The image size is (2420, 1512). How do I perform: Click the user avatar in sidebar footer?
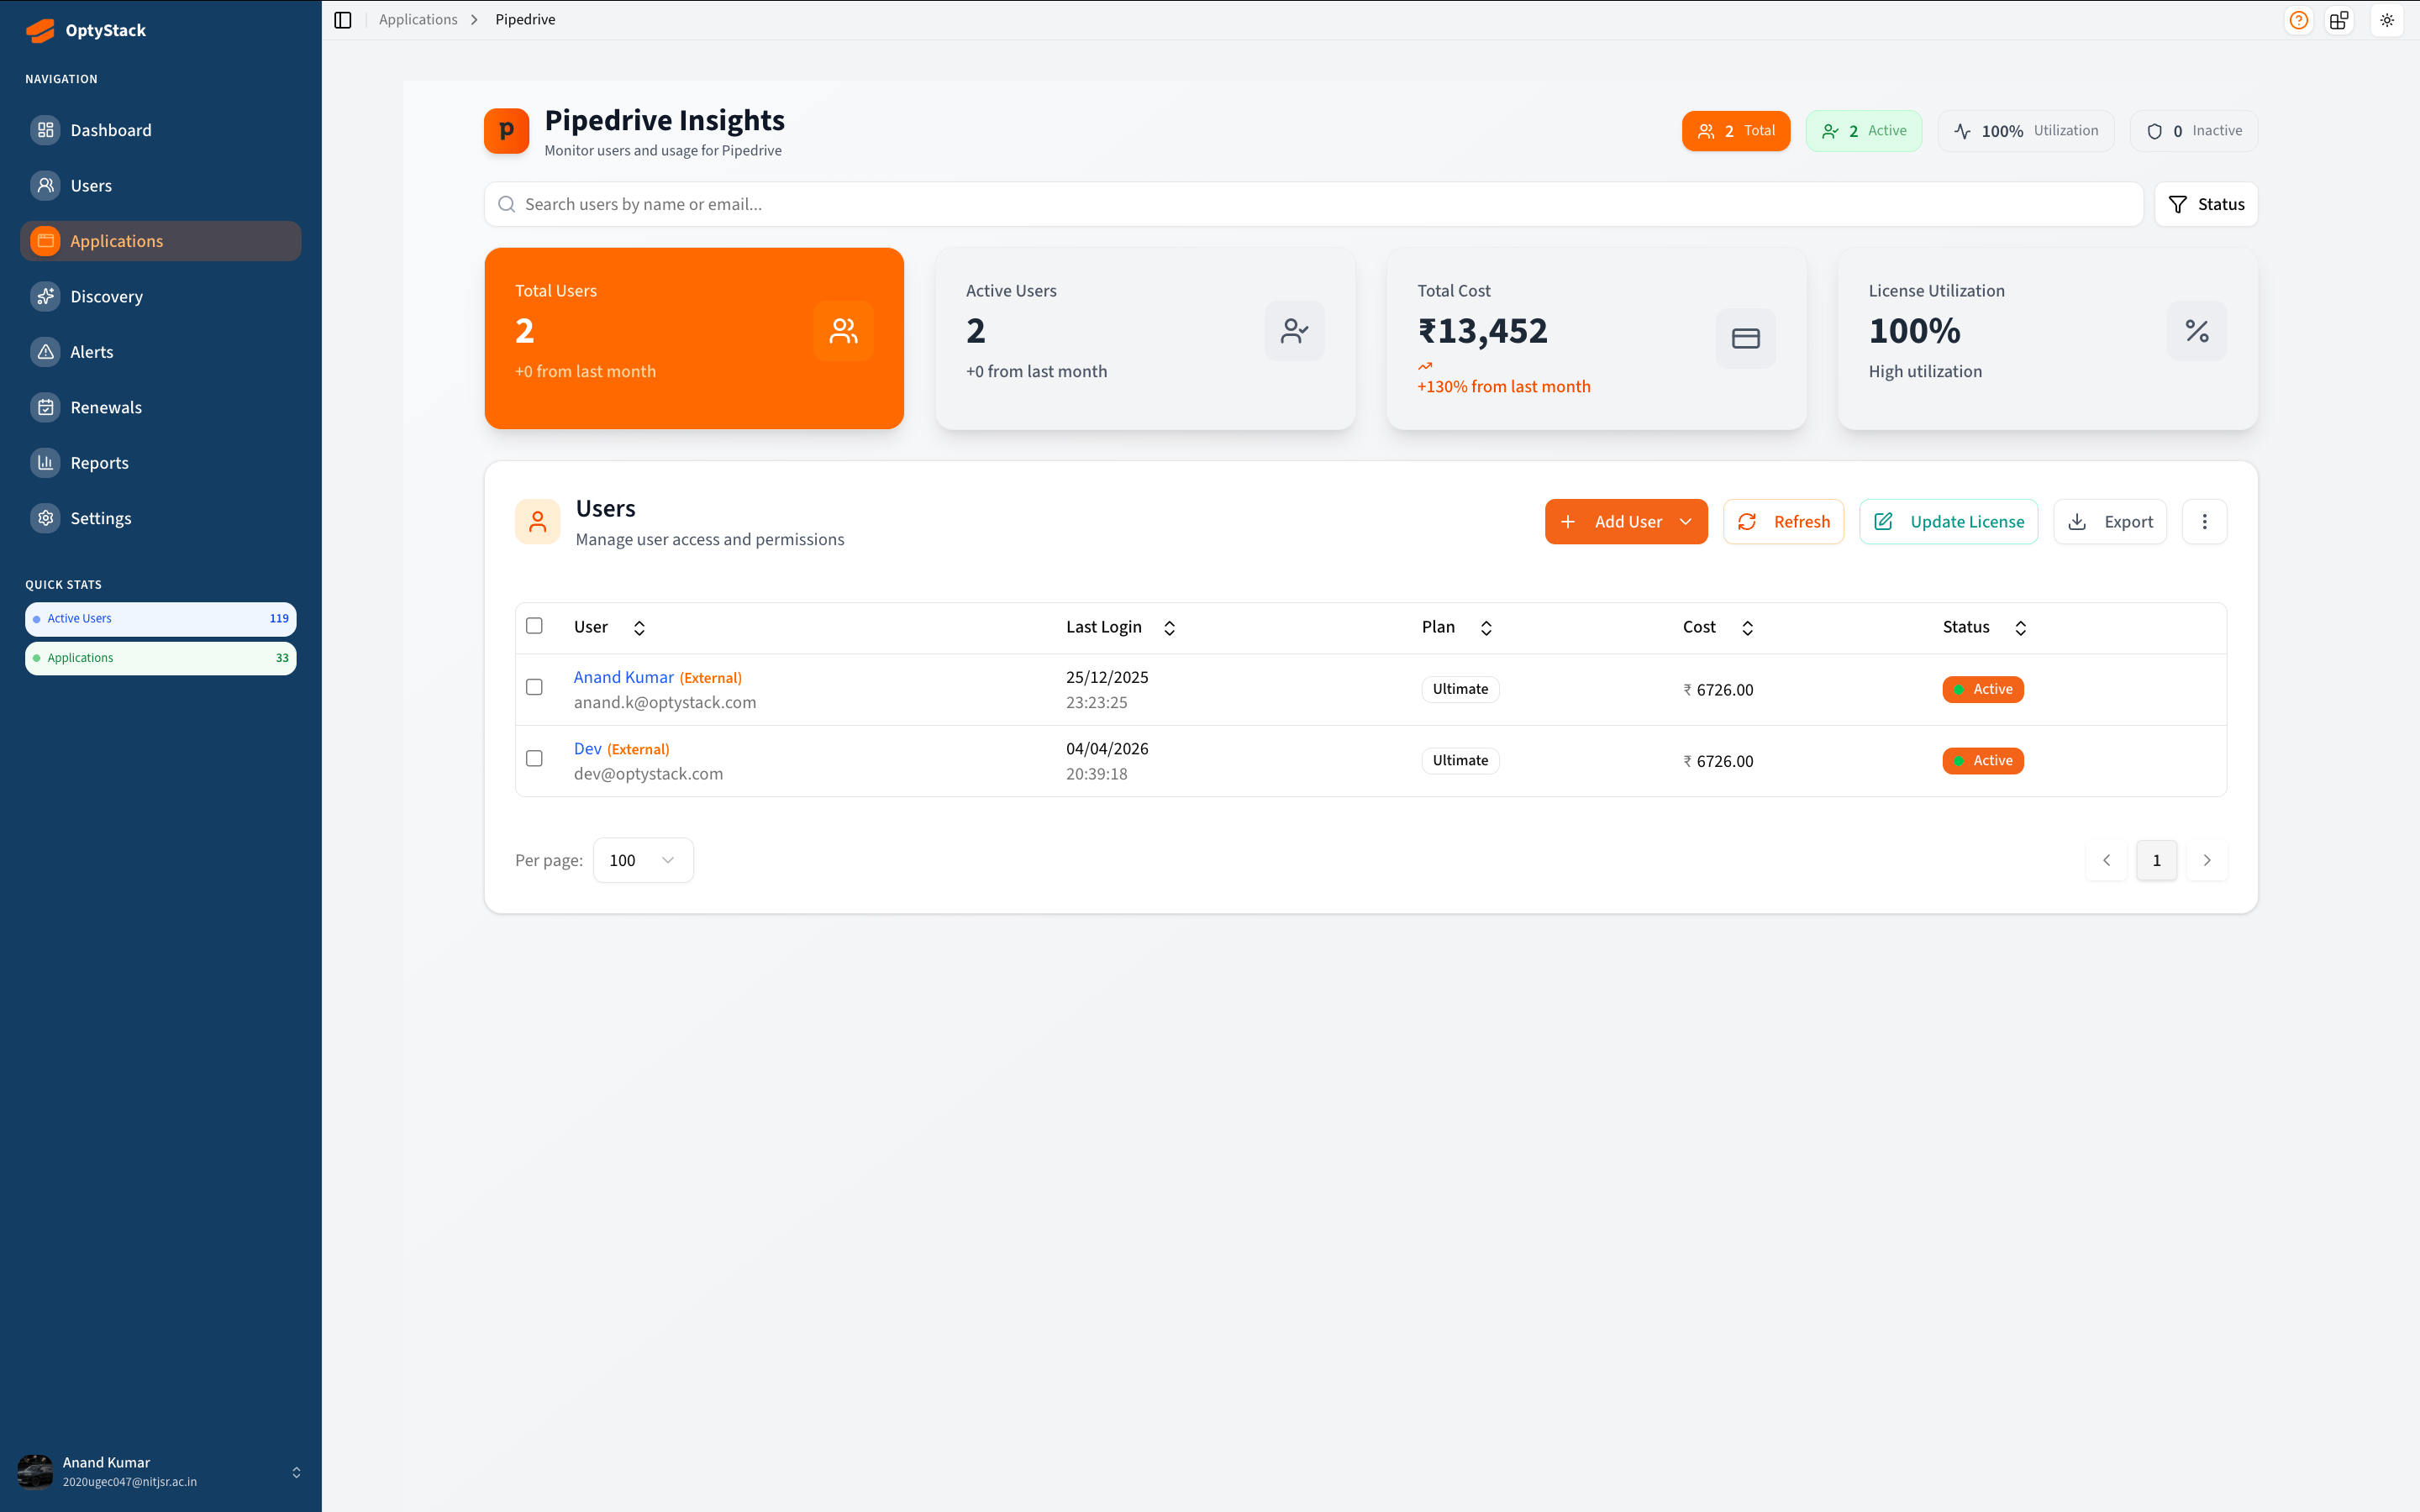click(x=35, y=1471)
